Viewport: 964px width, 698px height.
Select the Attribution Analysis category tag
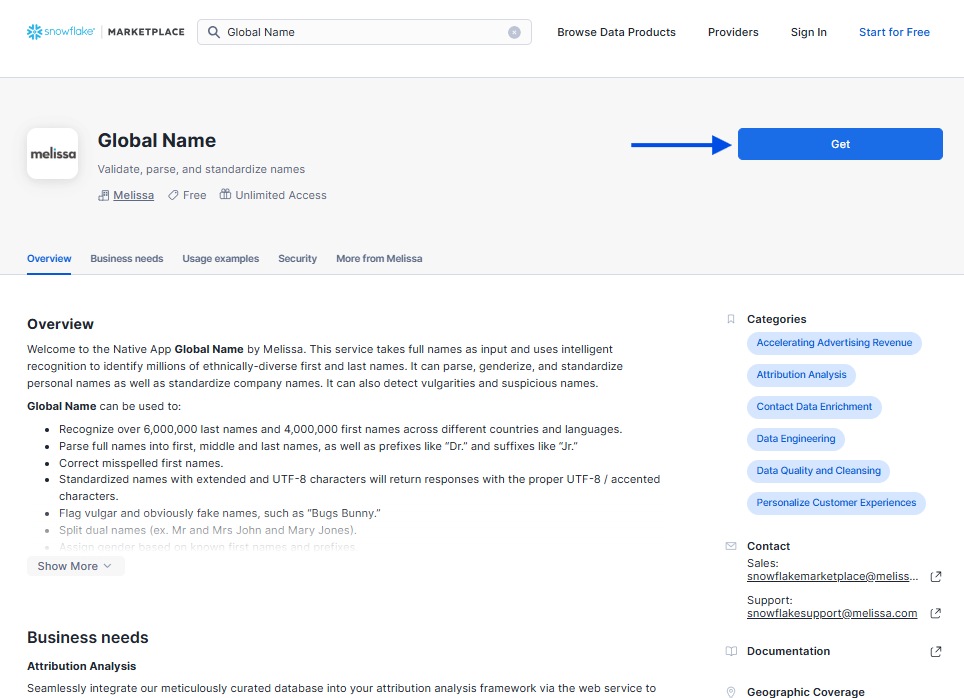(x=801, y=375)
